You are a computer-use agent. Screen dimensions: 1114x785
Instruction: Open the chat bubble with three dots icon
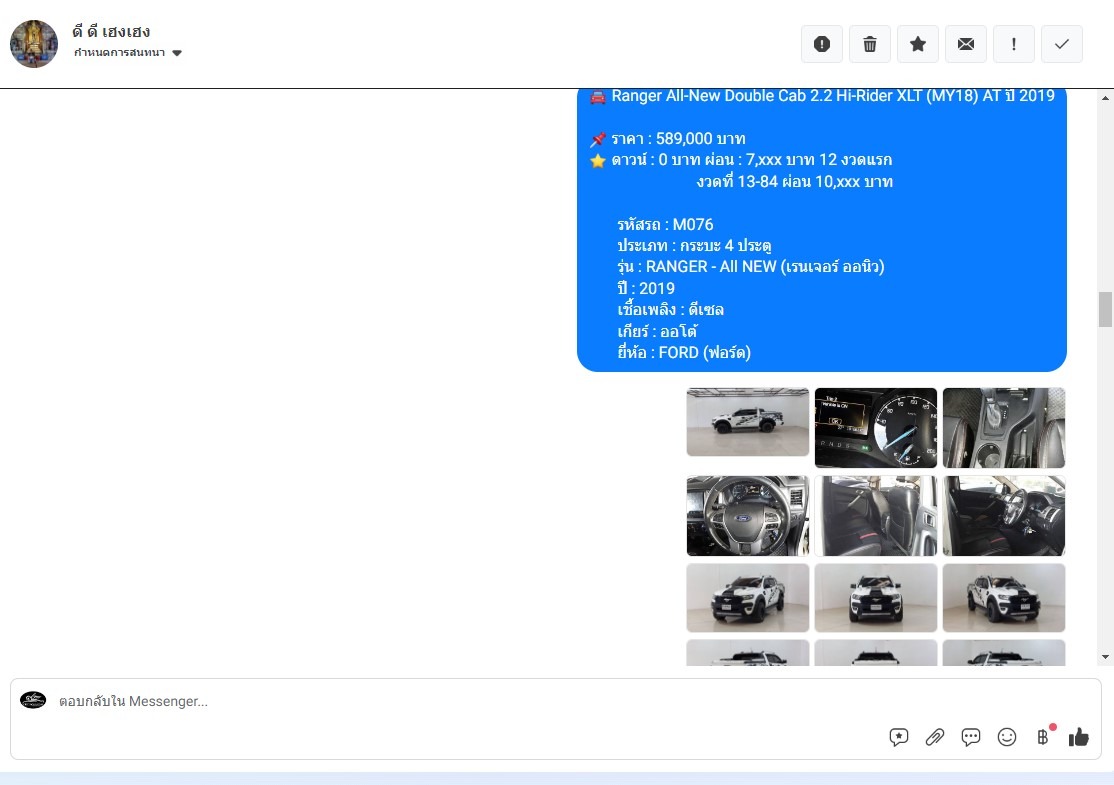(970, 737)
